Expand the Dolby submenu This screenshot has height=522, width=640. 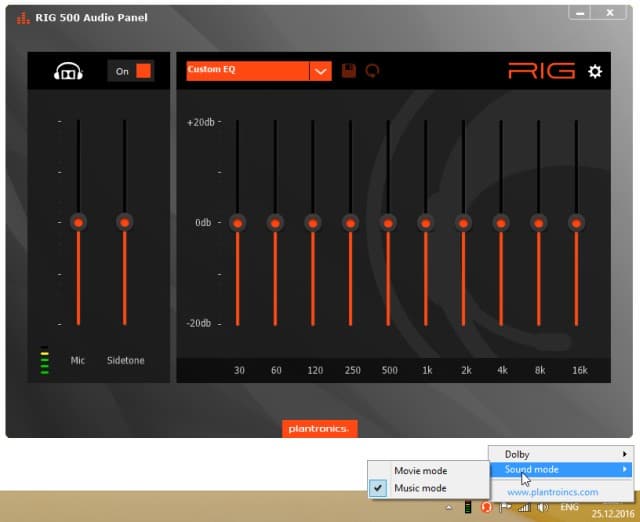coord(561,454)
